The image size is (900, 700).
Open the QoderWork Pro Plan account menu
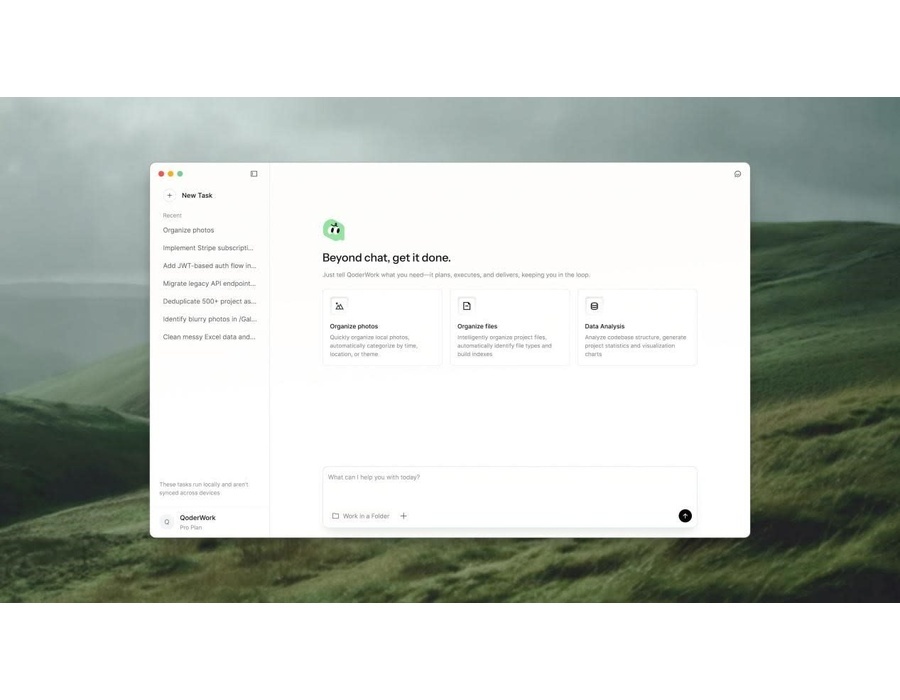tap(198, 522)
